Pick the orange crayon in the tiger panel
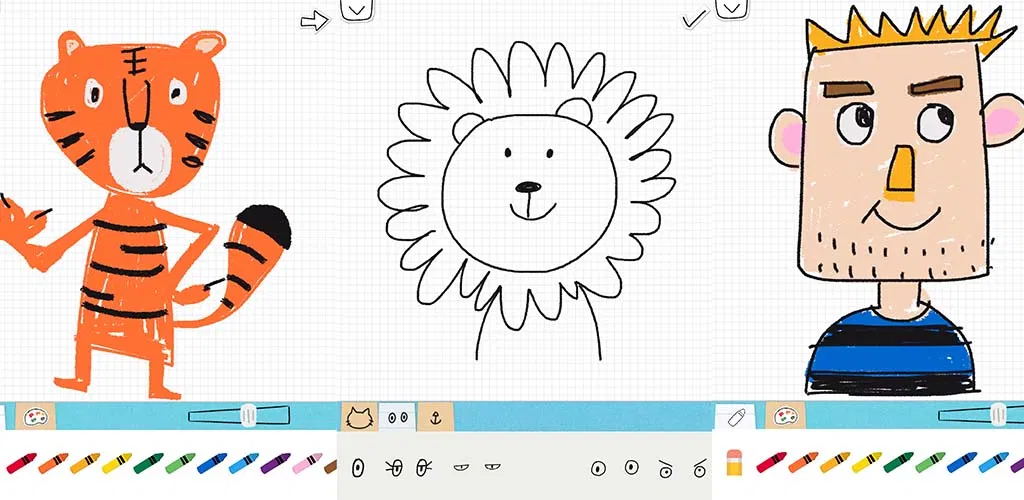This screenshot has height=500, width=1024. pyautogui.click(x=53, y=463)
